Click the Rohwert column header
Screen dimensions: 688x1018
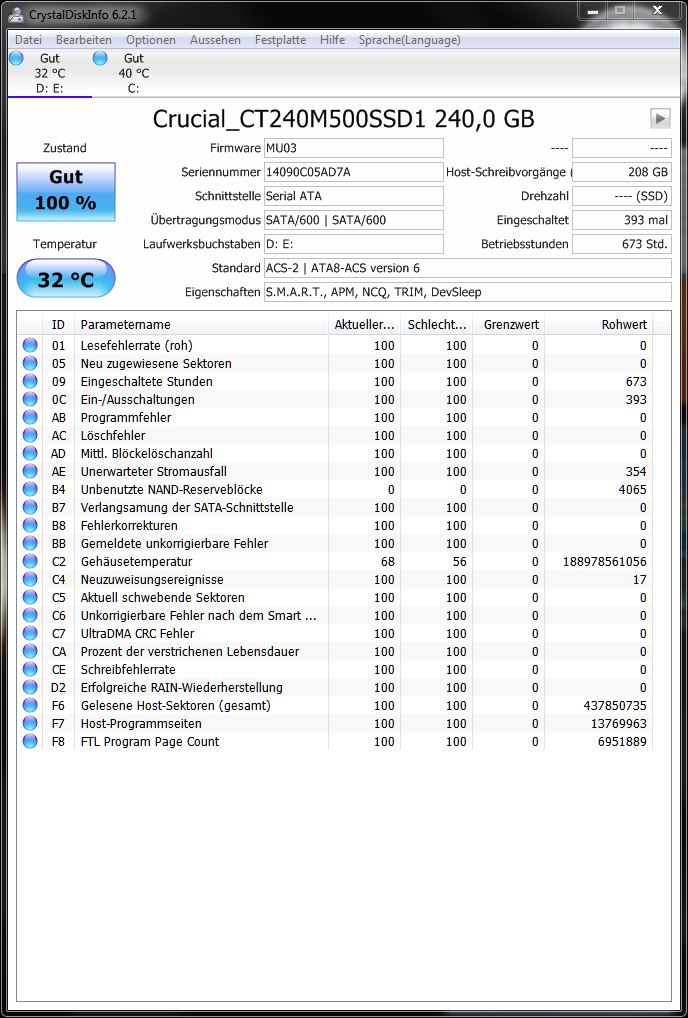598,325
